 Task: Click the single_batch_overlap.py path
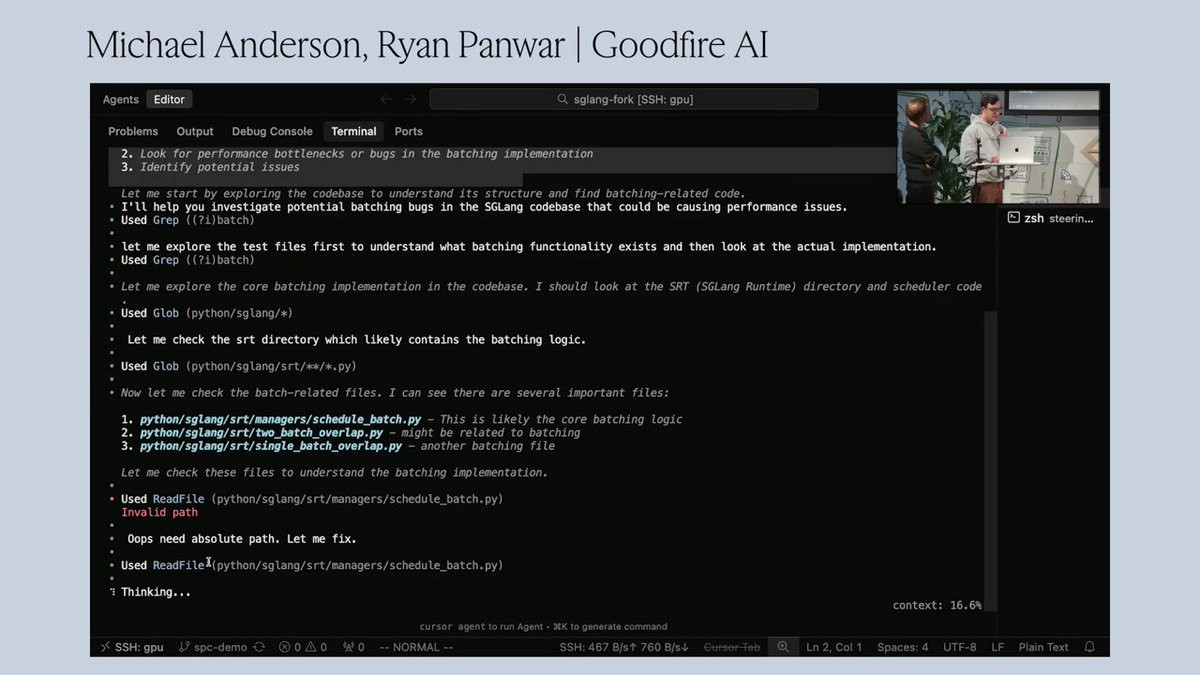[x=271, y=446]
